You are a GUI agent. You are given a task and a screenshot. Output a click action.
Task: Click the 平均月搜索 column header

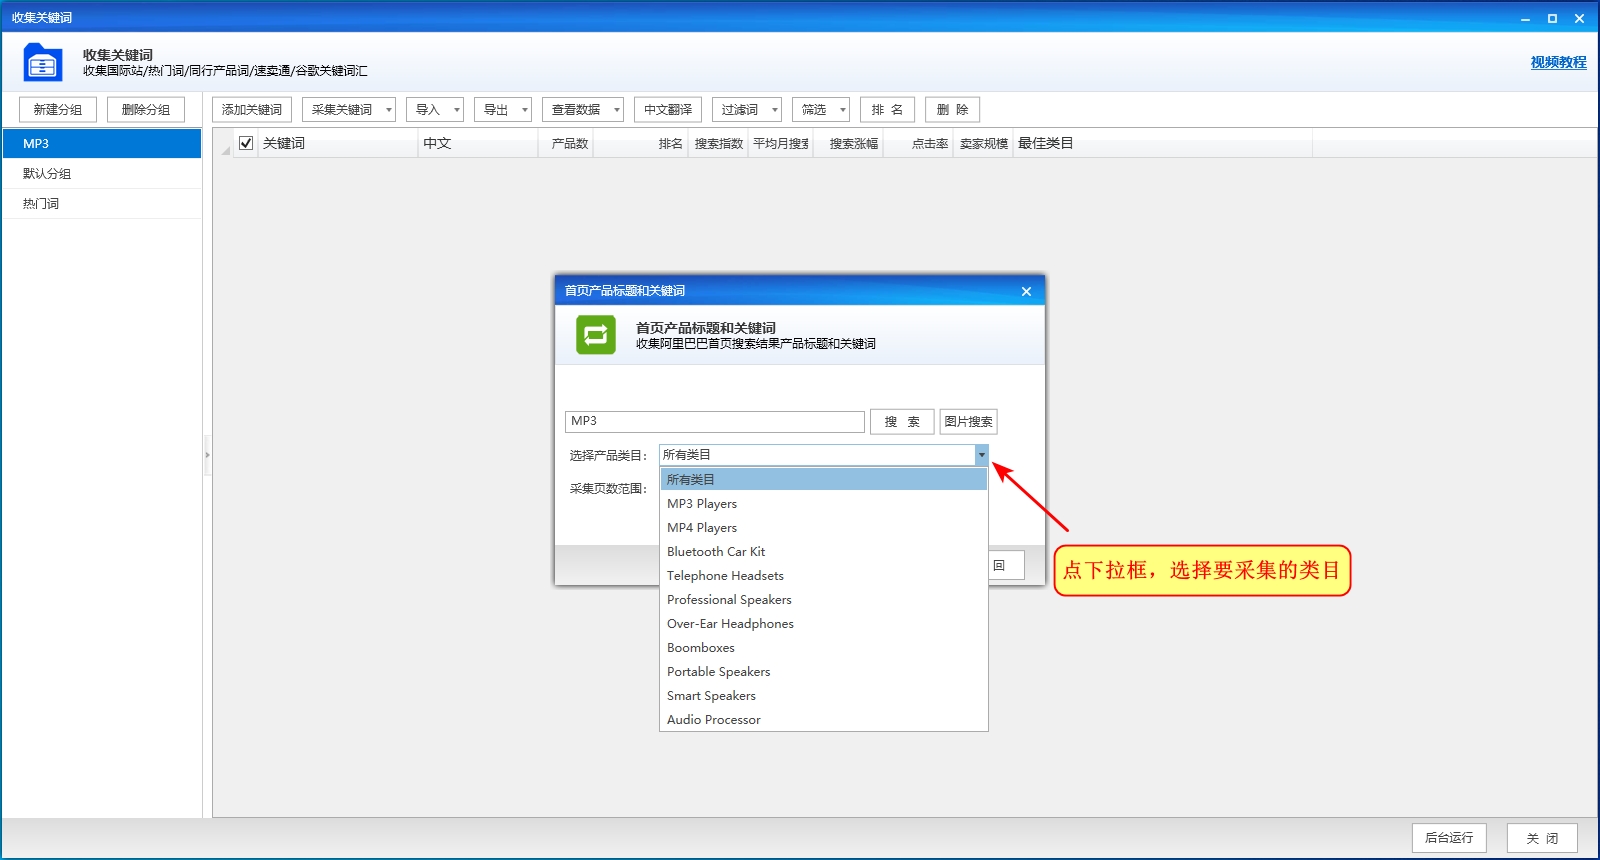click(x=781, y=143)
